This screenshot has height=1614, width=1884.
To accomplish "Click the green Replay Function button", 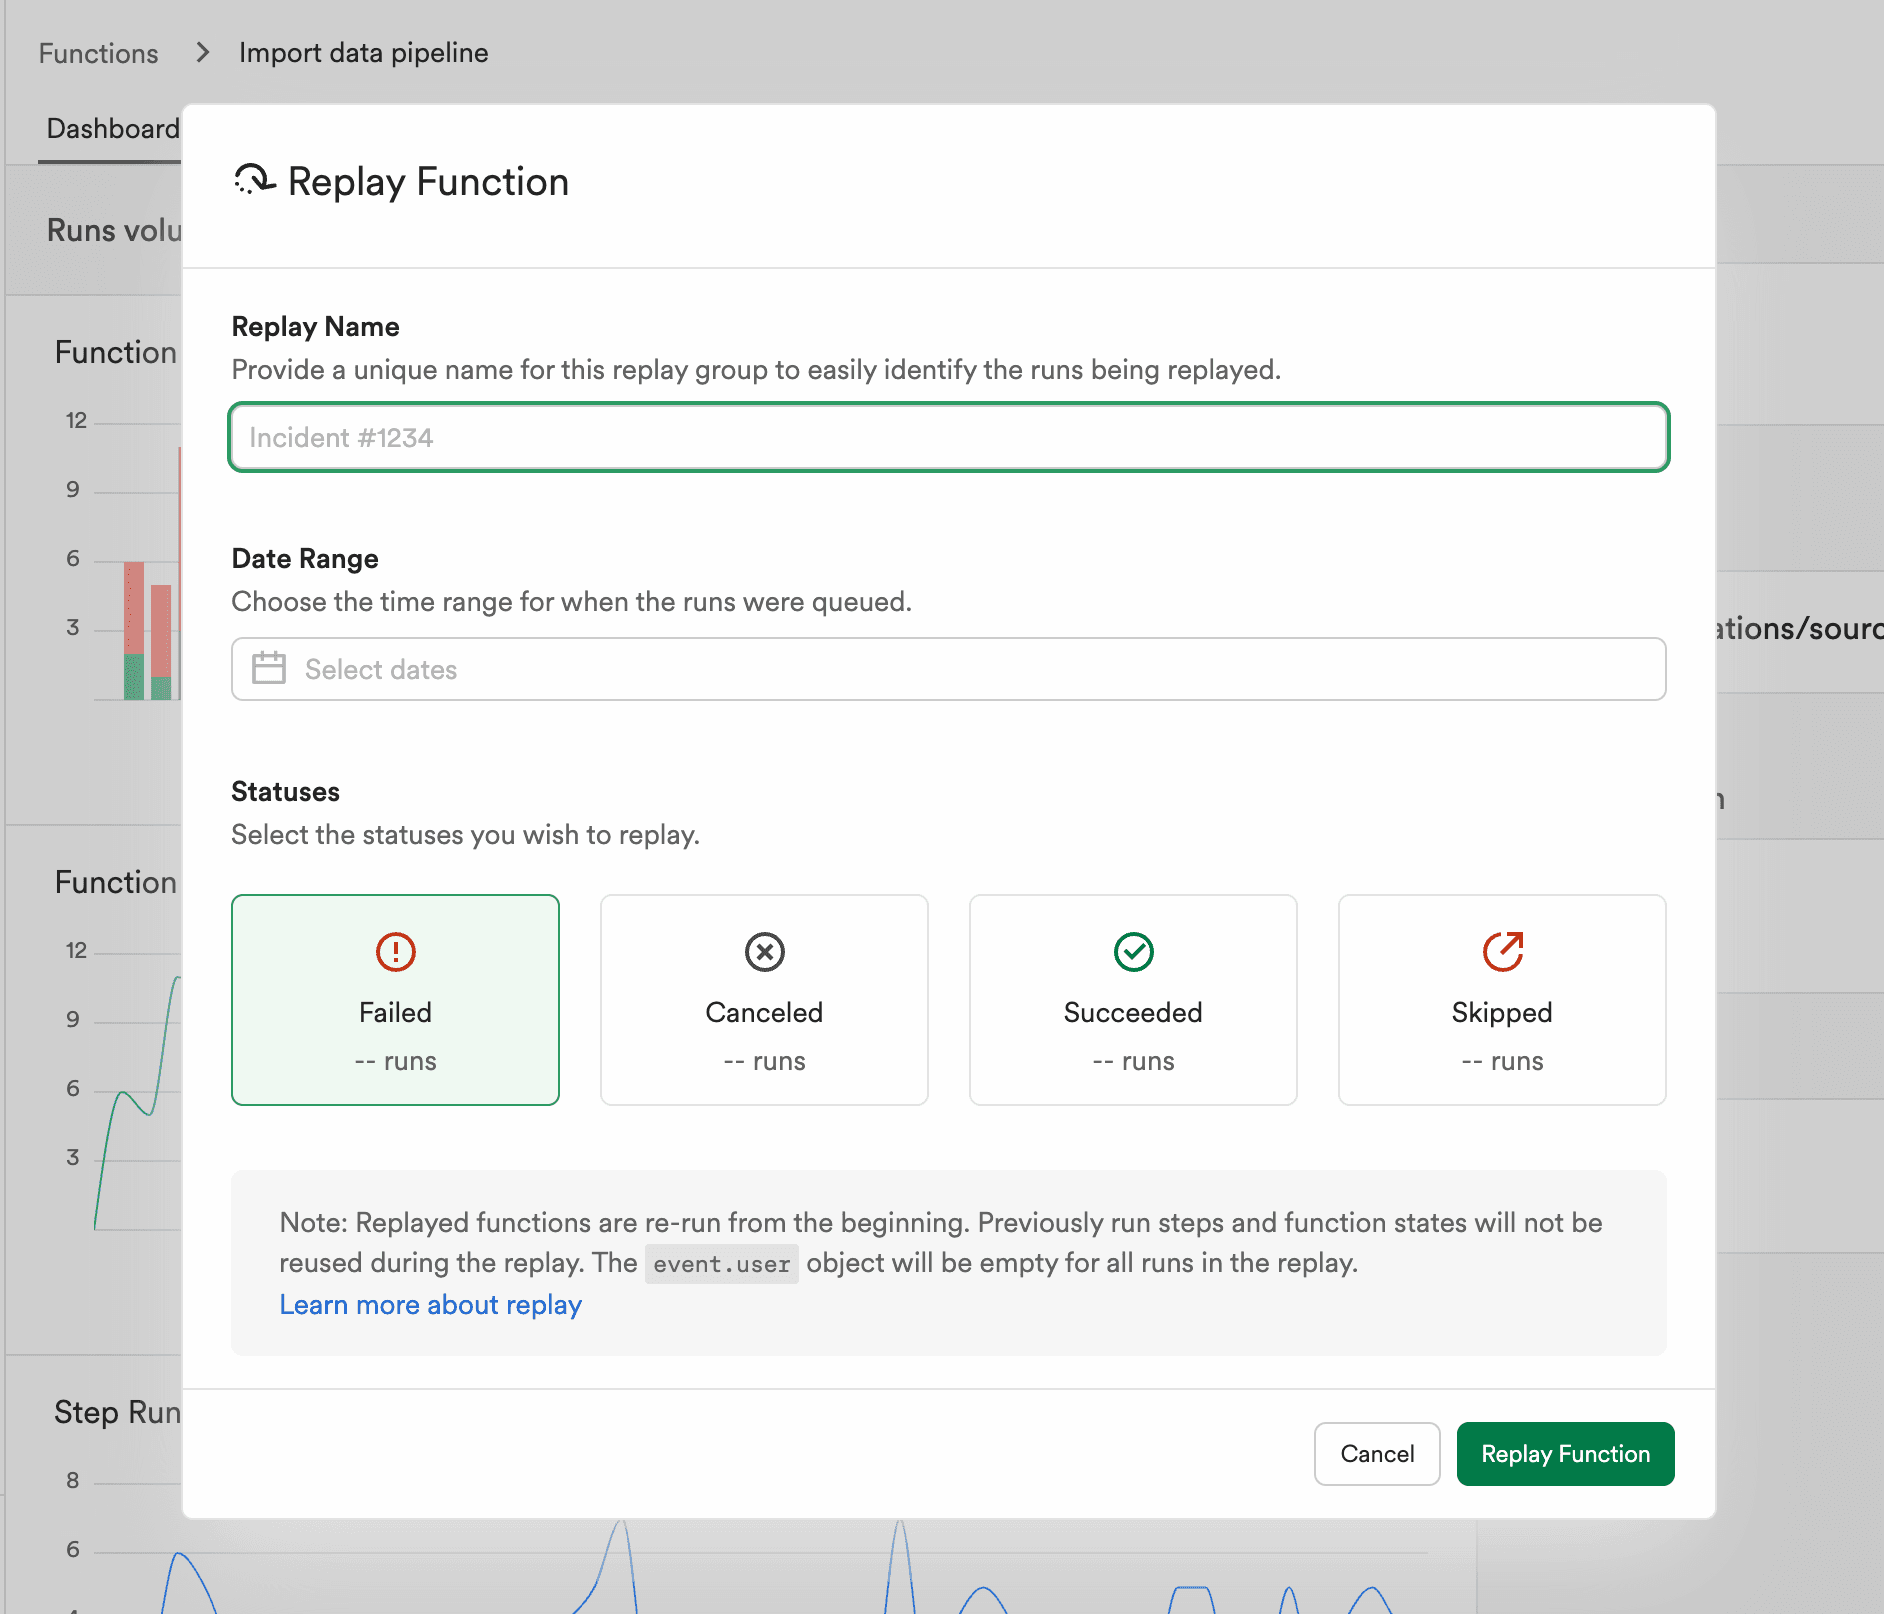I will [x=1564, y=1453].
